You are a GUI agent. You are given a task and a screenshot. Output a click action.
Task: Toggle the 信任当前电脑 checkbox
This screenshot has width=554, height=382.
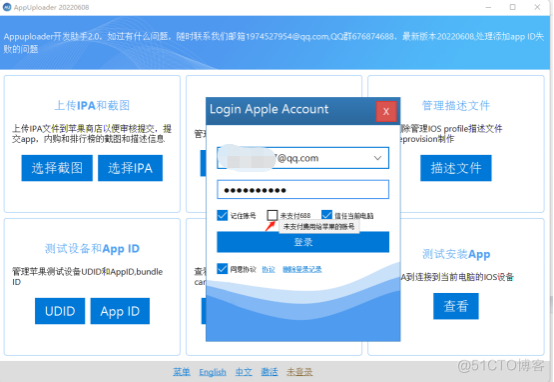coord(326,215)
